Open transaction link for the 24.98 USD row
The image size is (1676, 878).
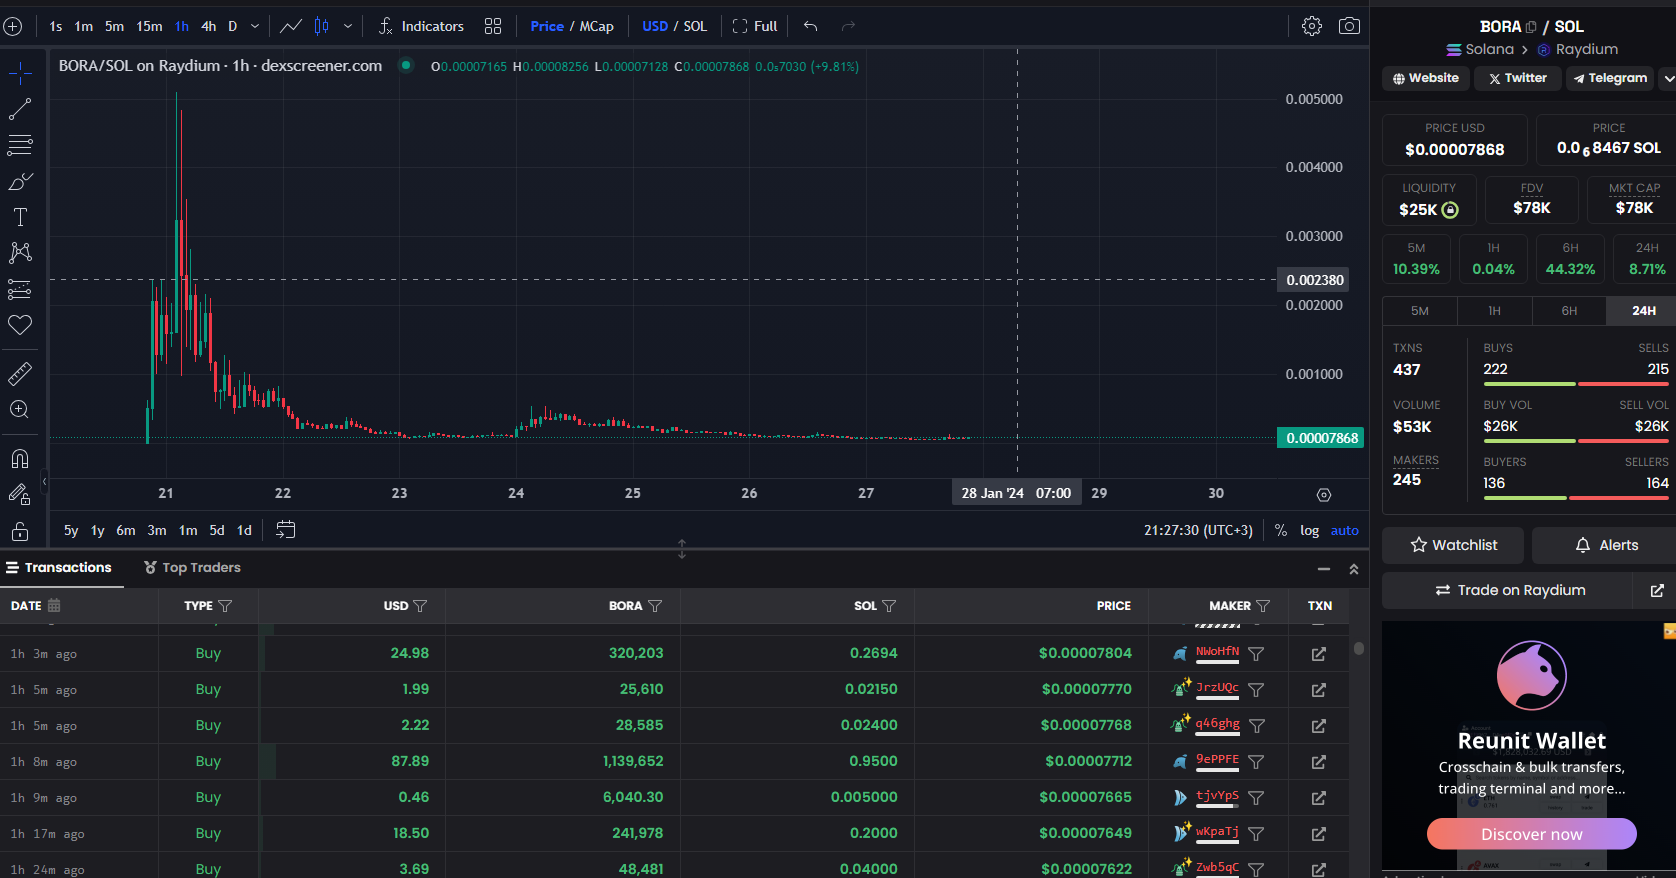1319,654
